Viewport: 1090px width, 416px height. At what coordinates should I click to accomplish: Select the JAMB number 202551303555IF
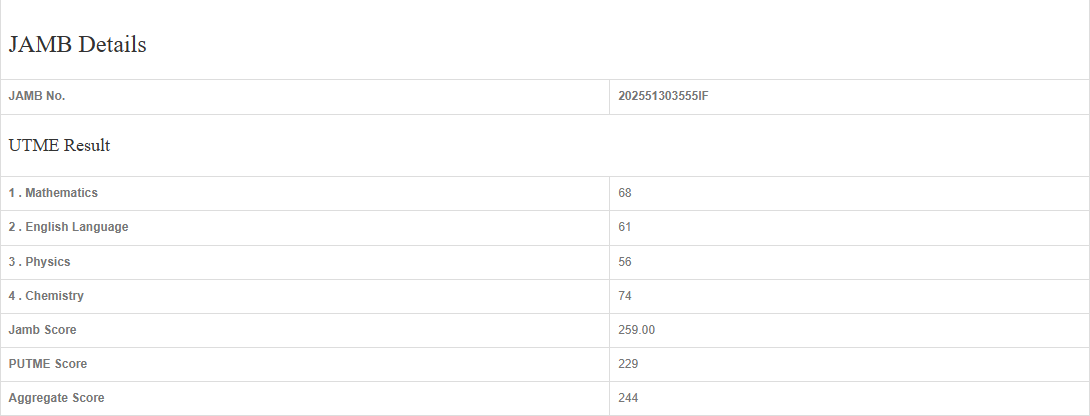click(x=663, y=97)
